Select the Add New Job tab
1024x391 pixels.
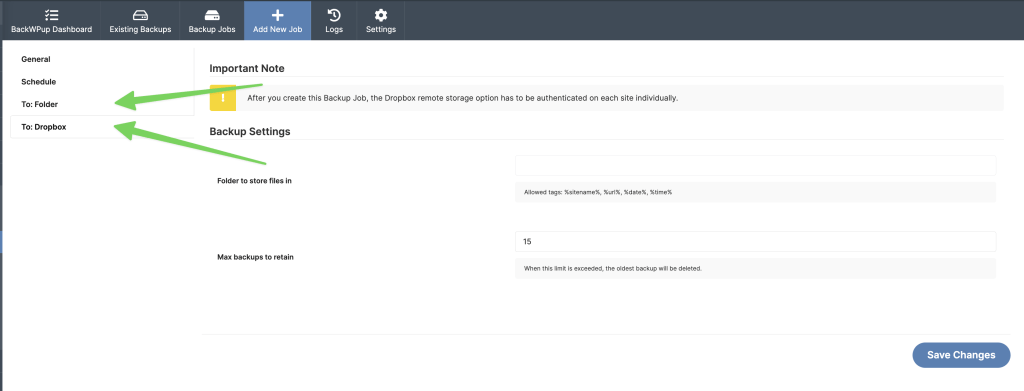coord(278,21)
